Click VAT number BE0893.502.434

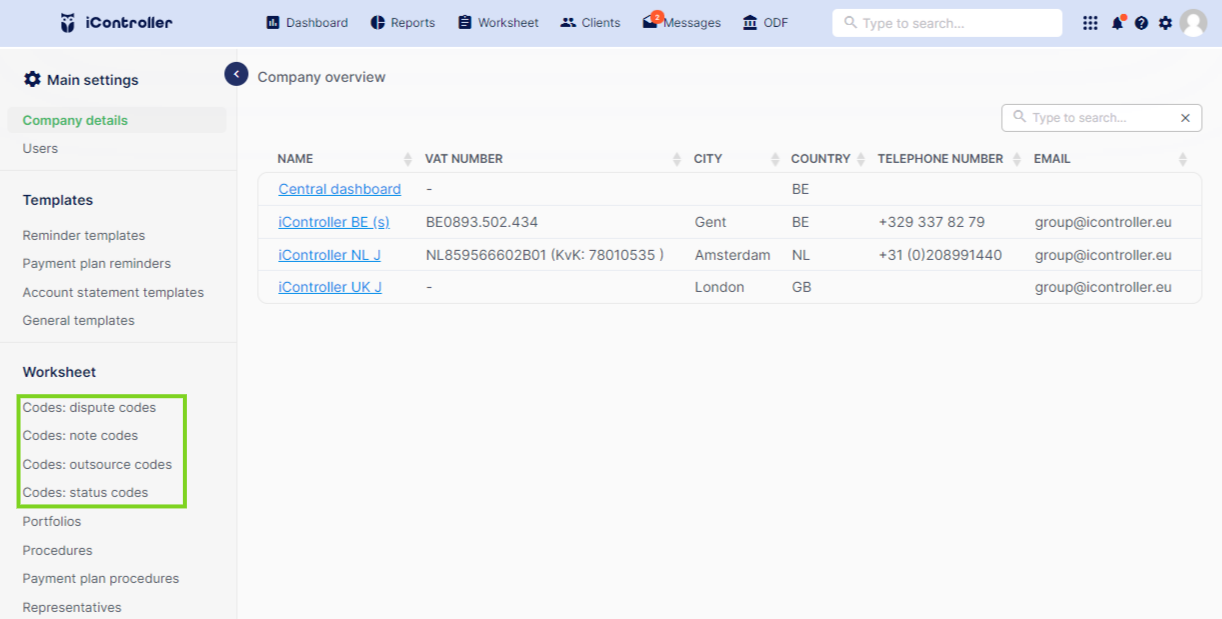482,222
